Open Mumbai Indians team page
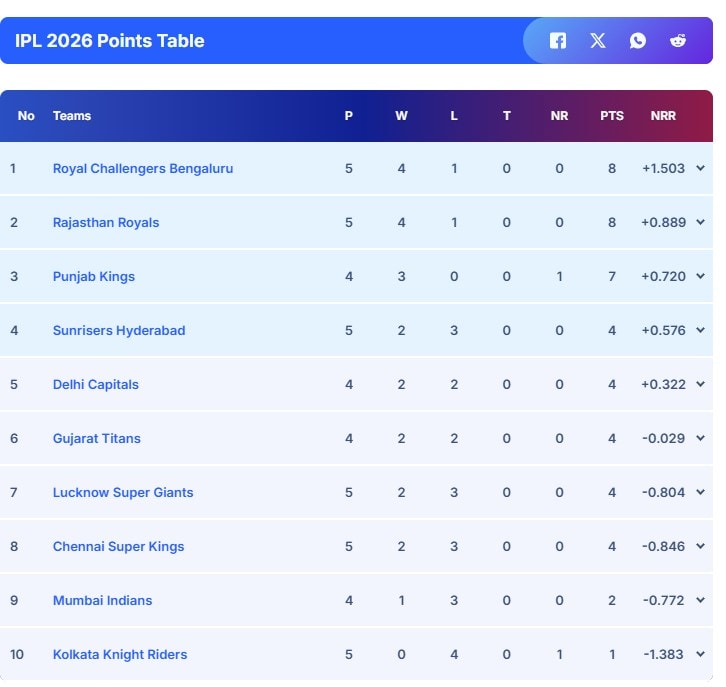726x687 pixels. coord(103,601)
